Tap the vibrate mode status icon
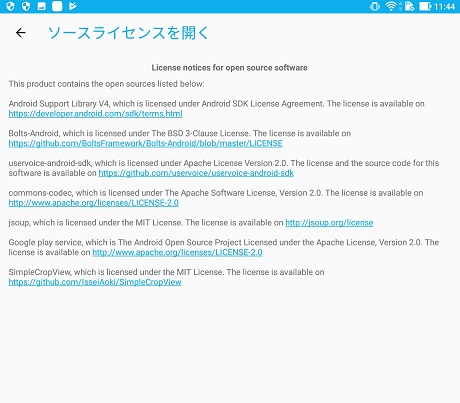460x403 pixels. (375, 6)
